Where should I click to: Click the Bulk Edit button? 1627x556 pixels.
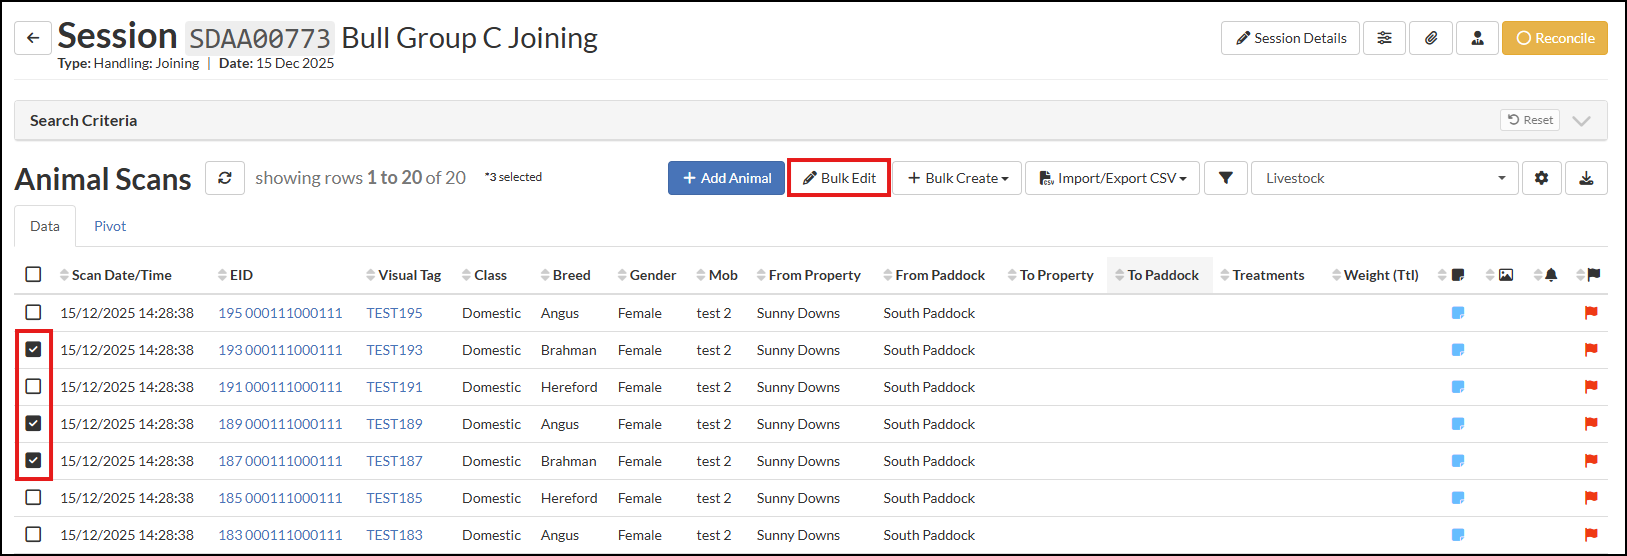[839, 178]
